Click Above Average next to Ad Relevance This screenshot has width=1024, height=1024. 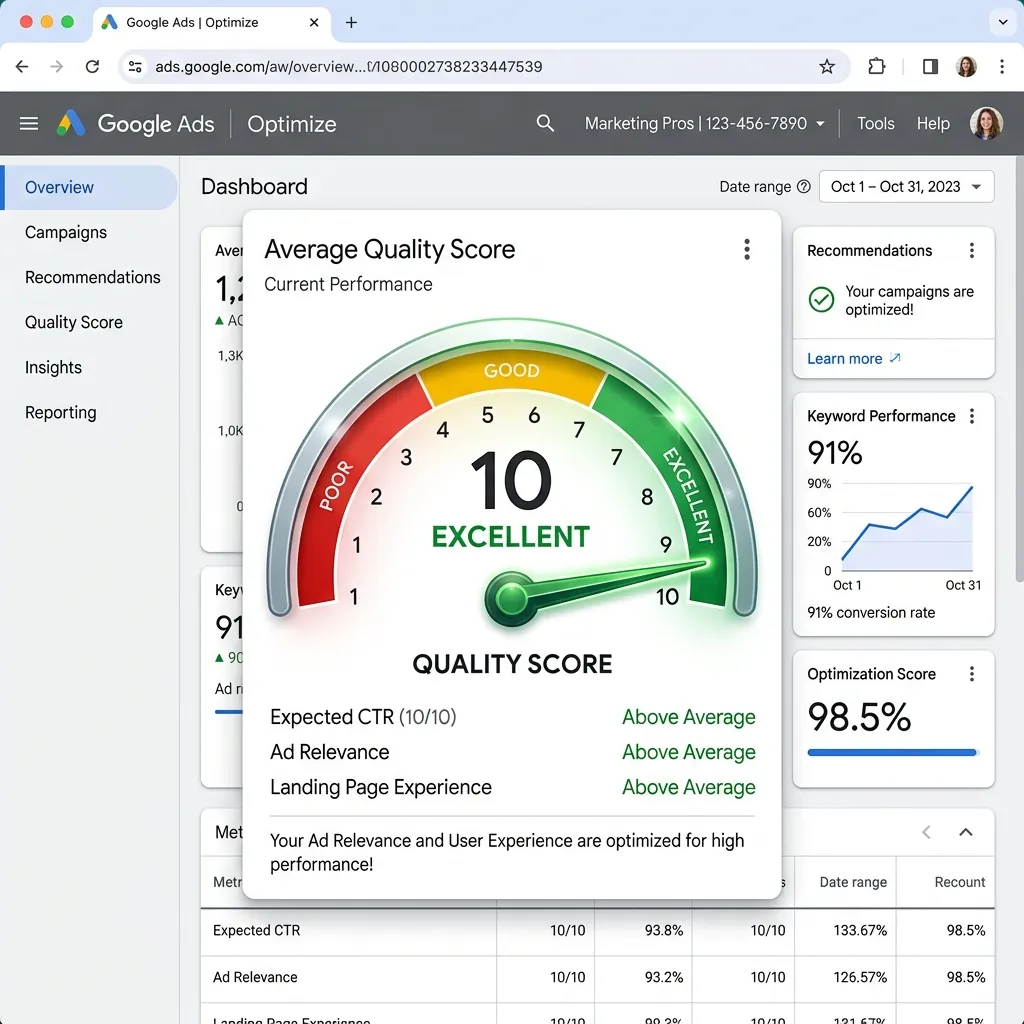tap(688, 752)
